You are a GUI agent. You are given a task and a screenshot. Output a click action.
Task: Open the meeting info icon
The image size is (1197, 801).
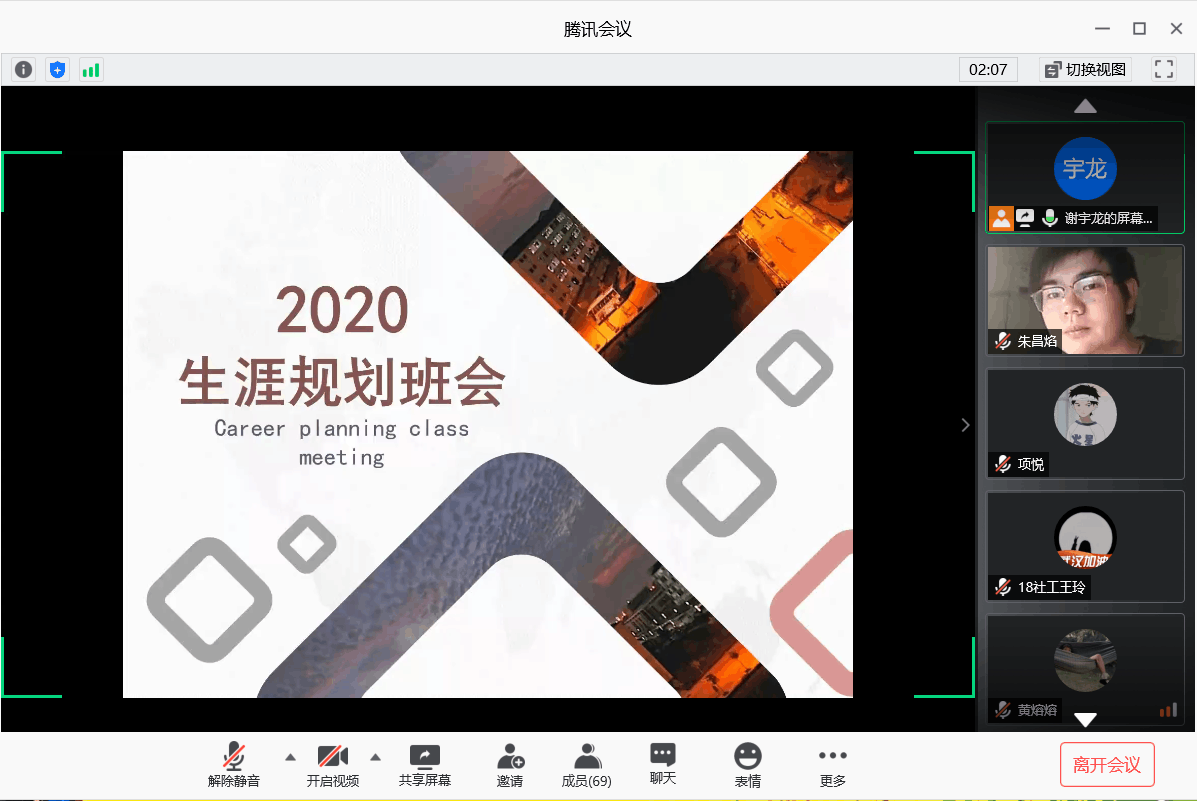(x=23, y=70)
